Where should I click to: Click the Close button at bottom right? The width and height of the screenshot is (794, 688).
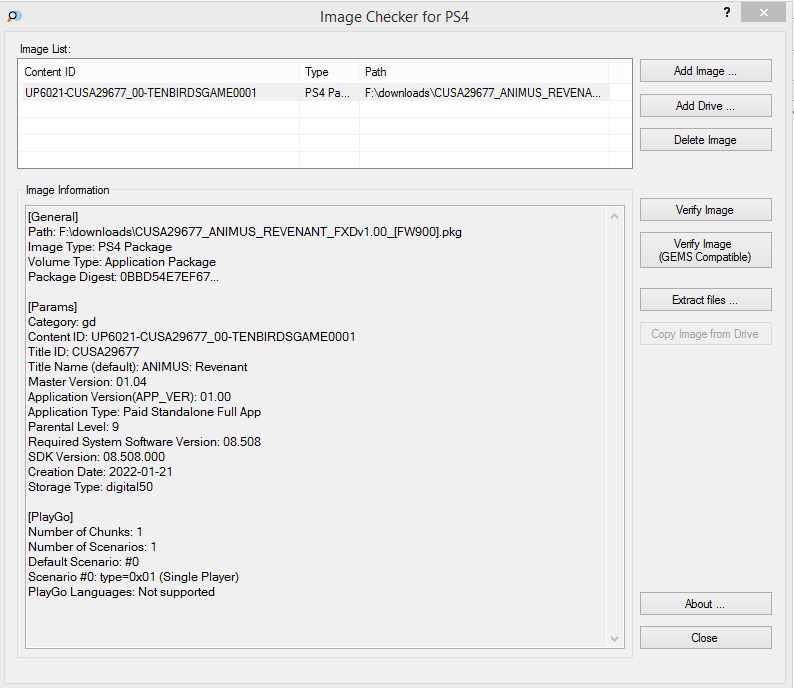point(705,638)
